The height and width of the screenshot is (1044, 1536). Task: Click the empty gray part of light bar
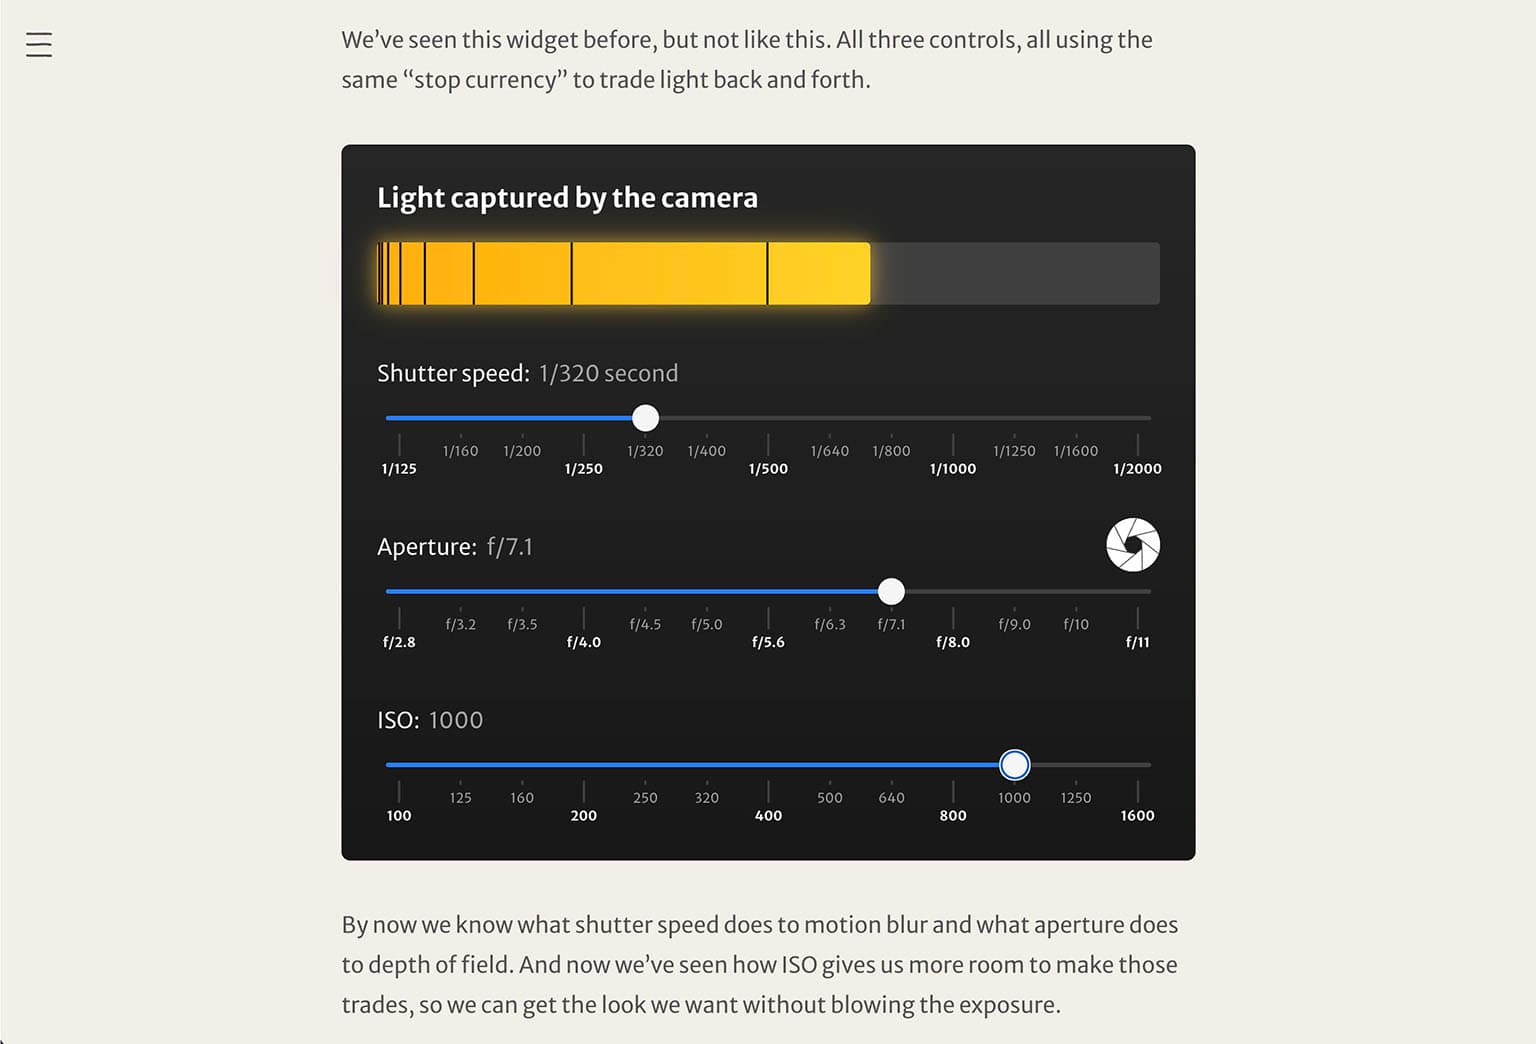(1015, 273)
